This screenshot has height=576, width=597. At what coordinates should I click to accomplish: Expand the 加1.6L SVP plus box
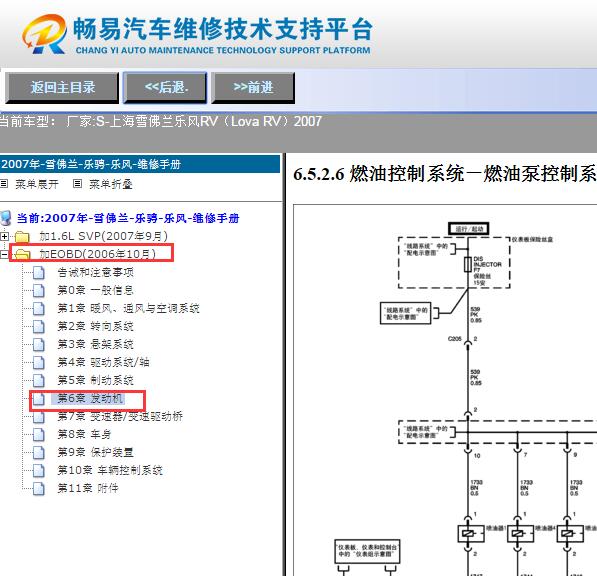point(4,236)
